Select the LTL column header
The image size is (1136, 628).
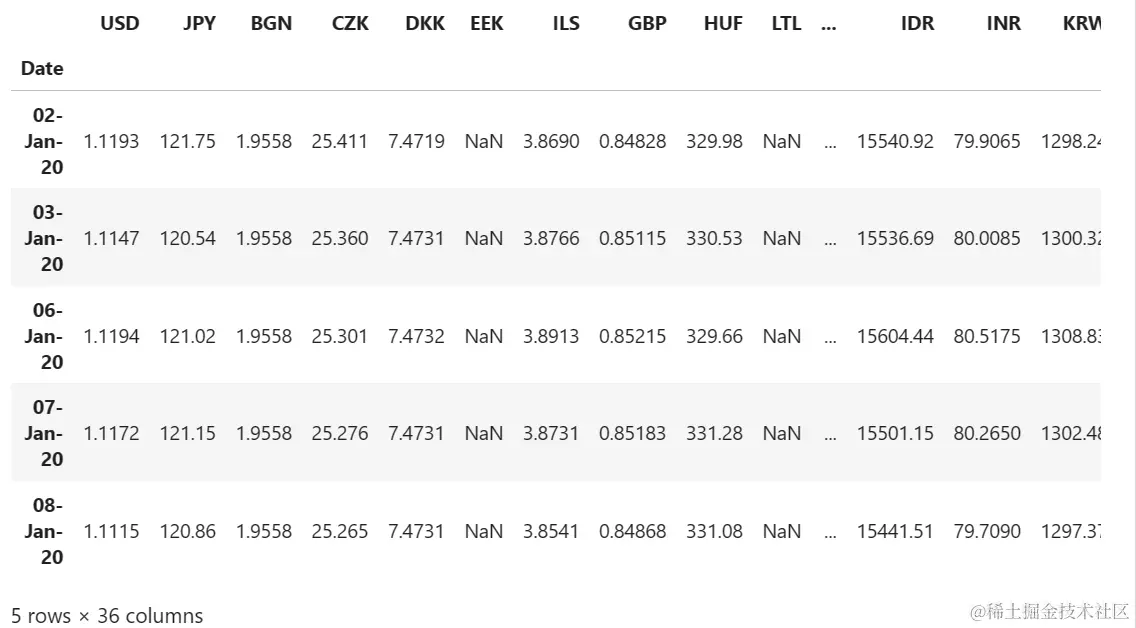pos(786,23)
